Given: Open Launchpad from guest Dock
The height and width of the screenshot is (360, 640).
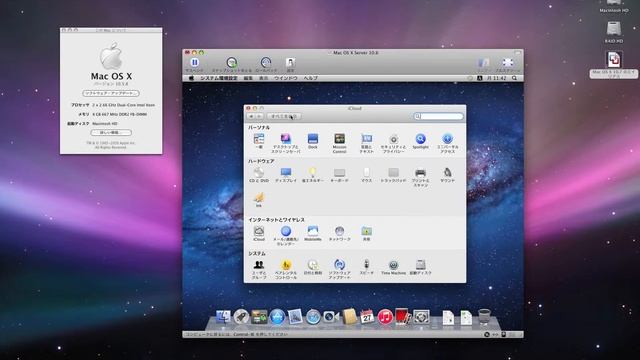Looking at the screenshot, I should click(241, 317).
